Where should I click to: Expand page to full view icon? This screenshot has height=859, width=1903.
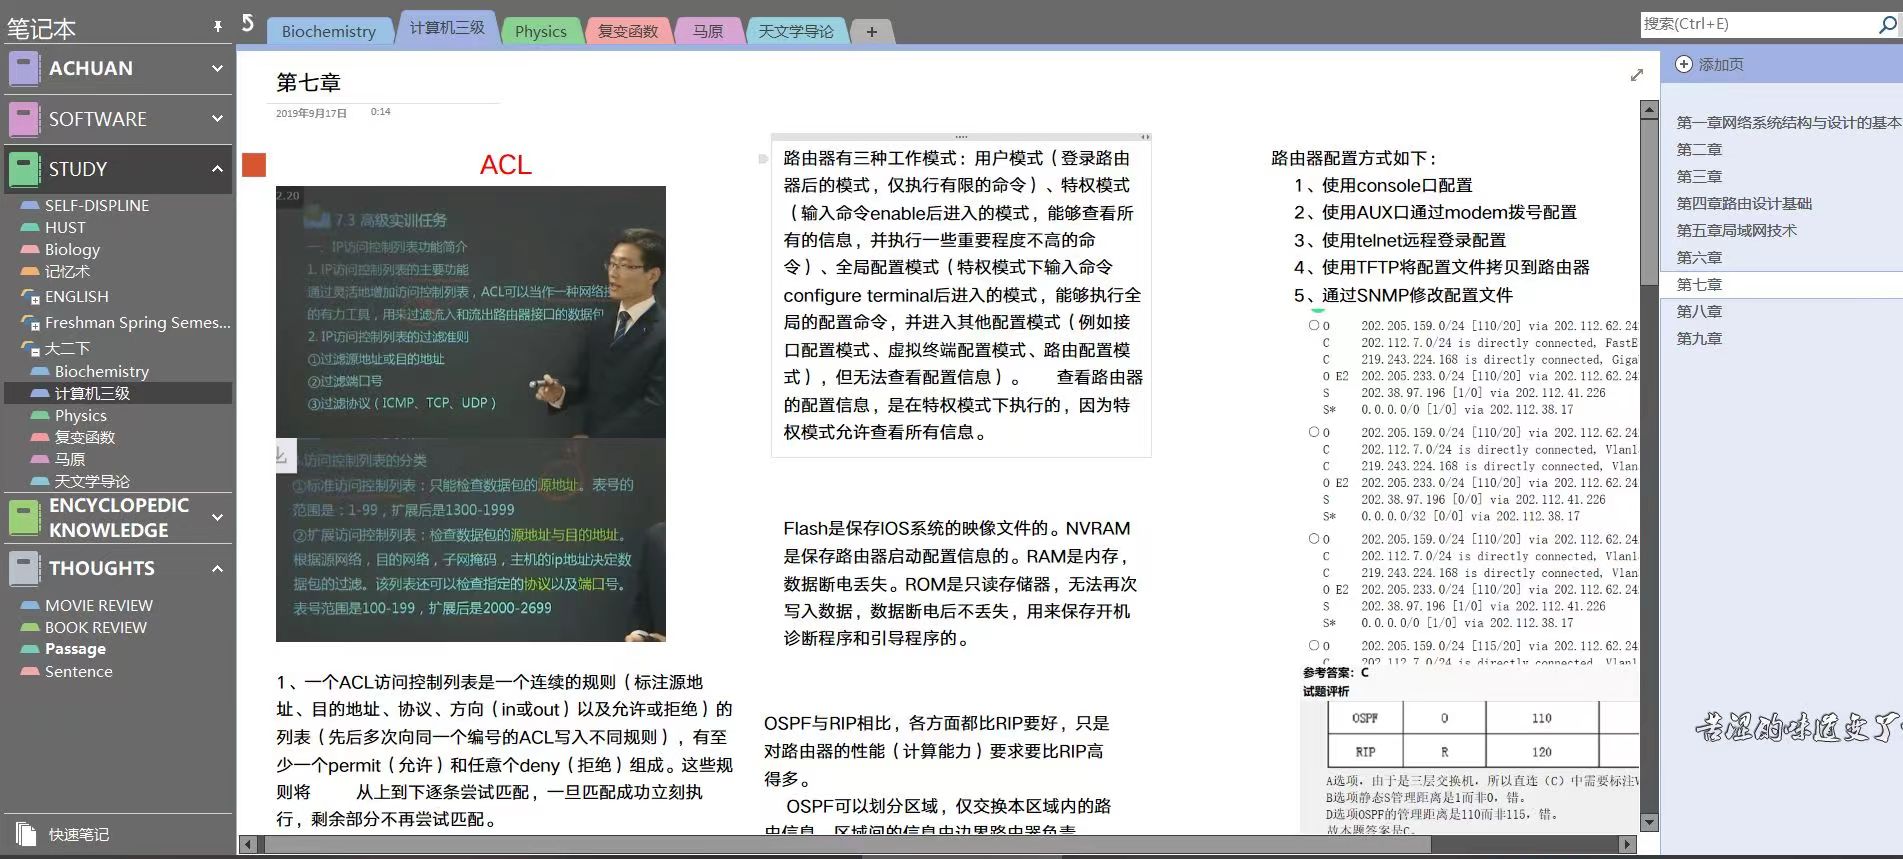(x=1637, y=75)
